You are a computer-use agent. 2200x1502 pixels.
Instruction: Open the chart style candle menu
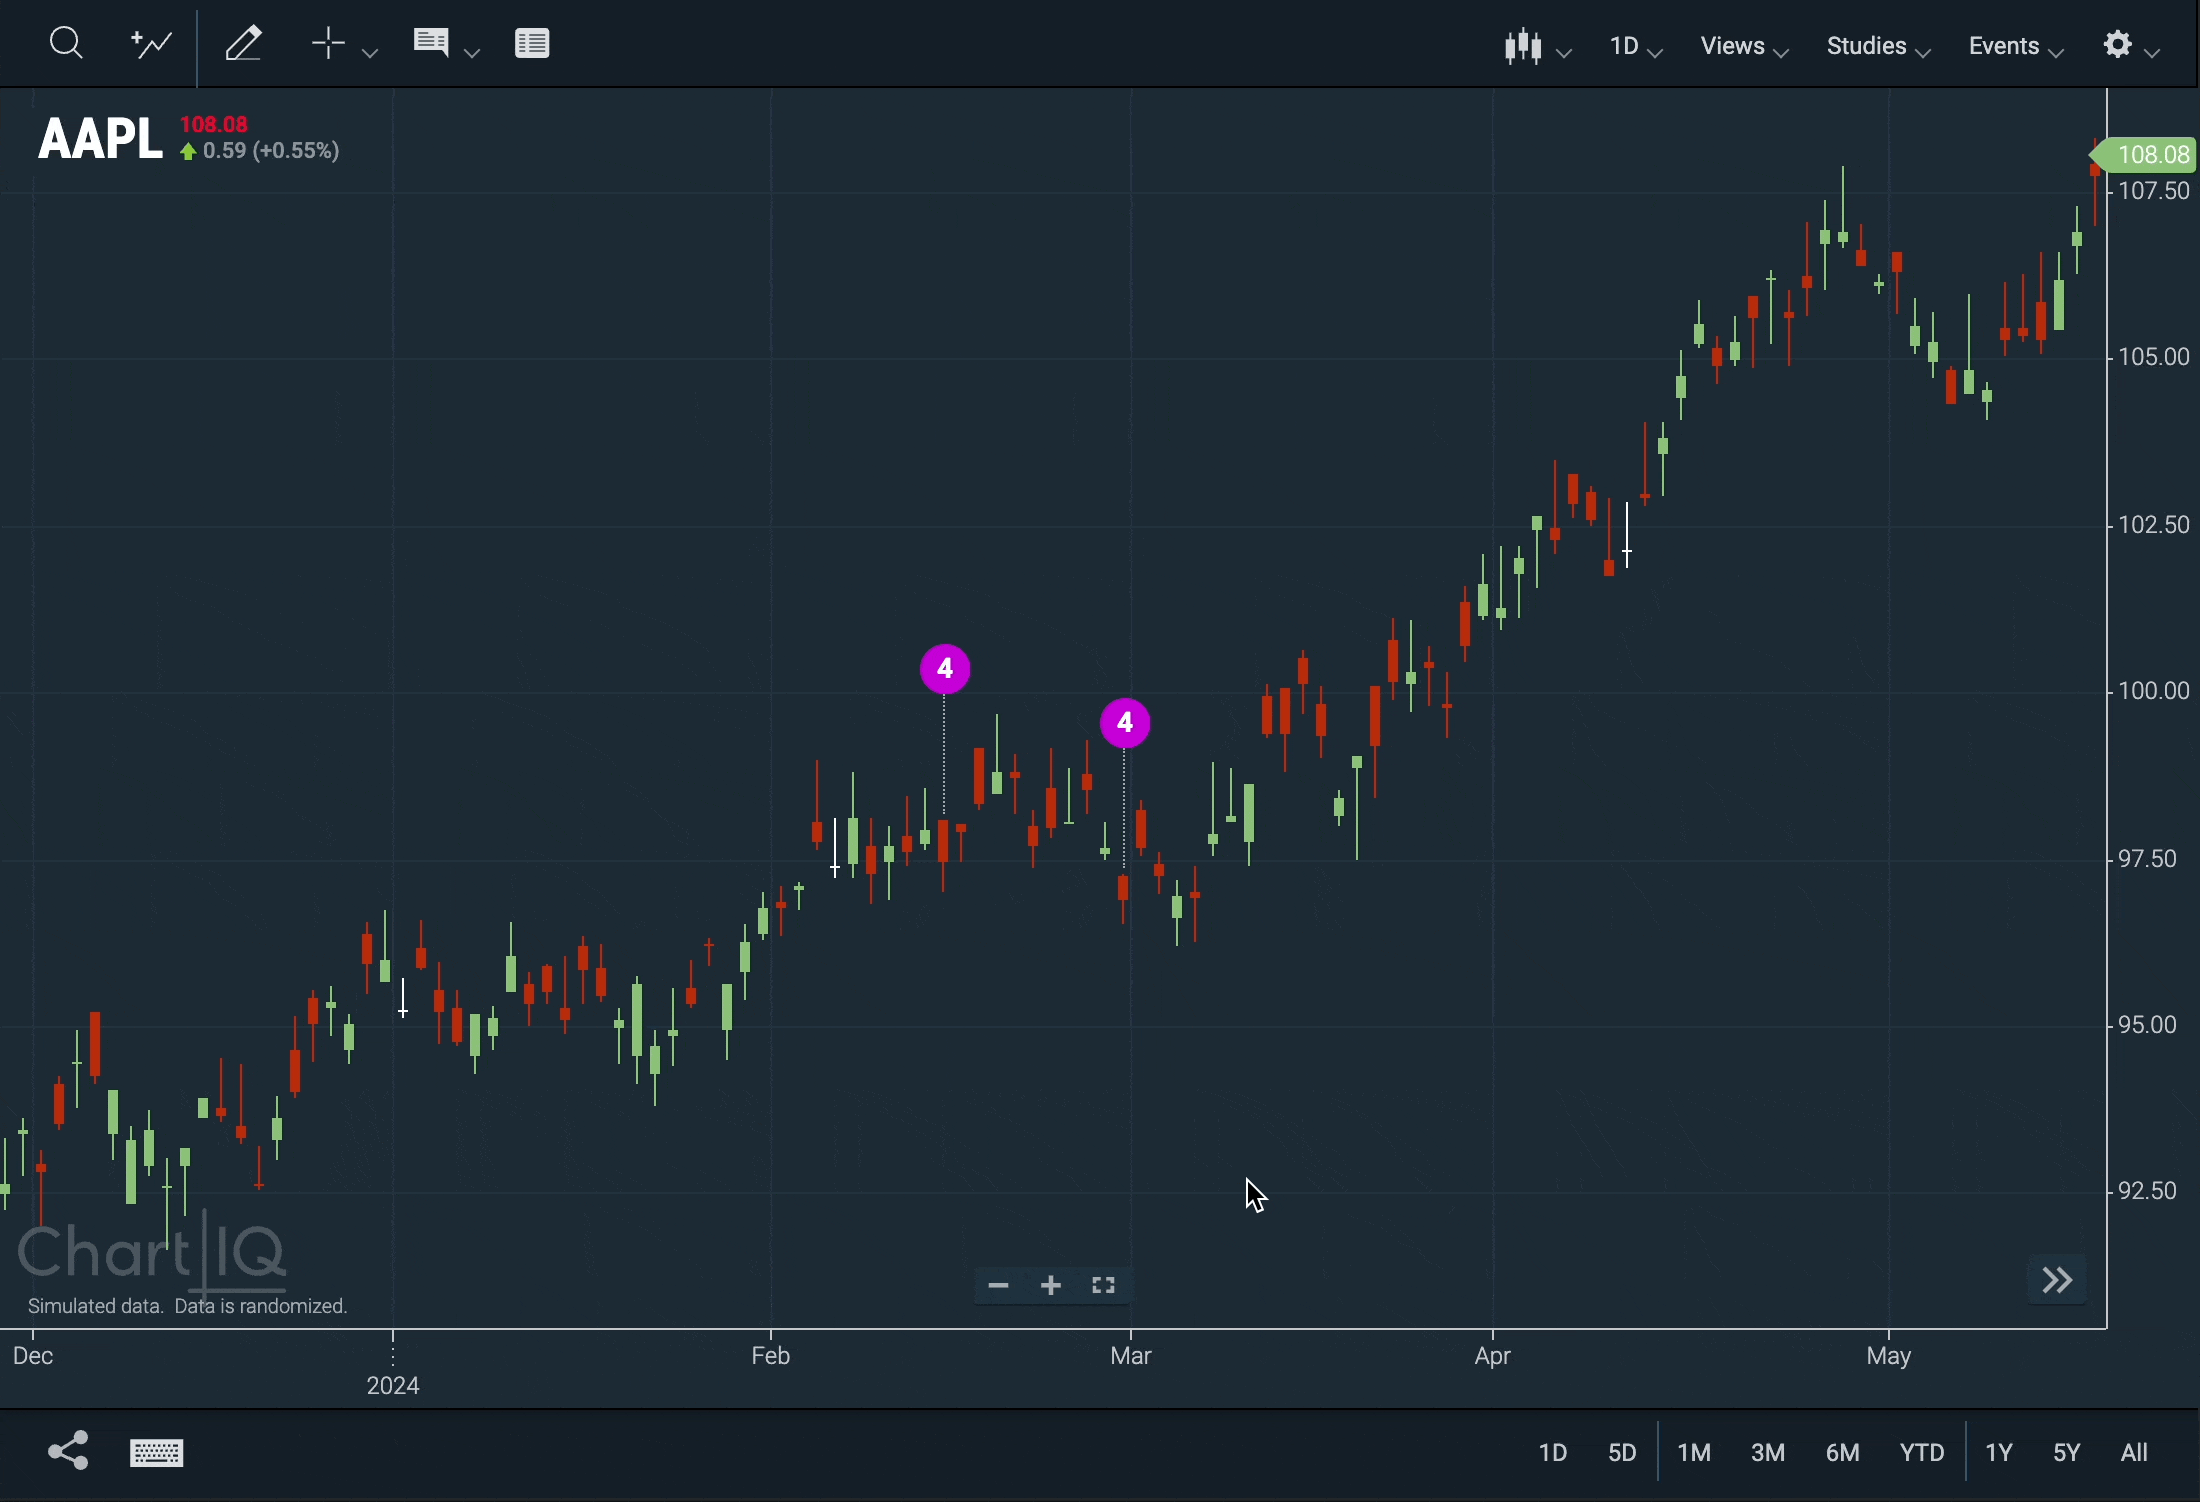click(x=1537, y=47)
